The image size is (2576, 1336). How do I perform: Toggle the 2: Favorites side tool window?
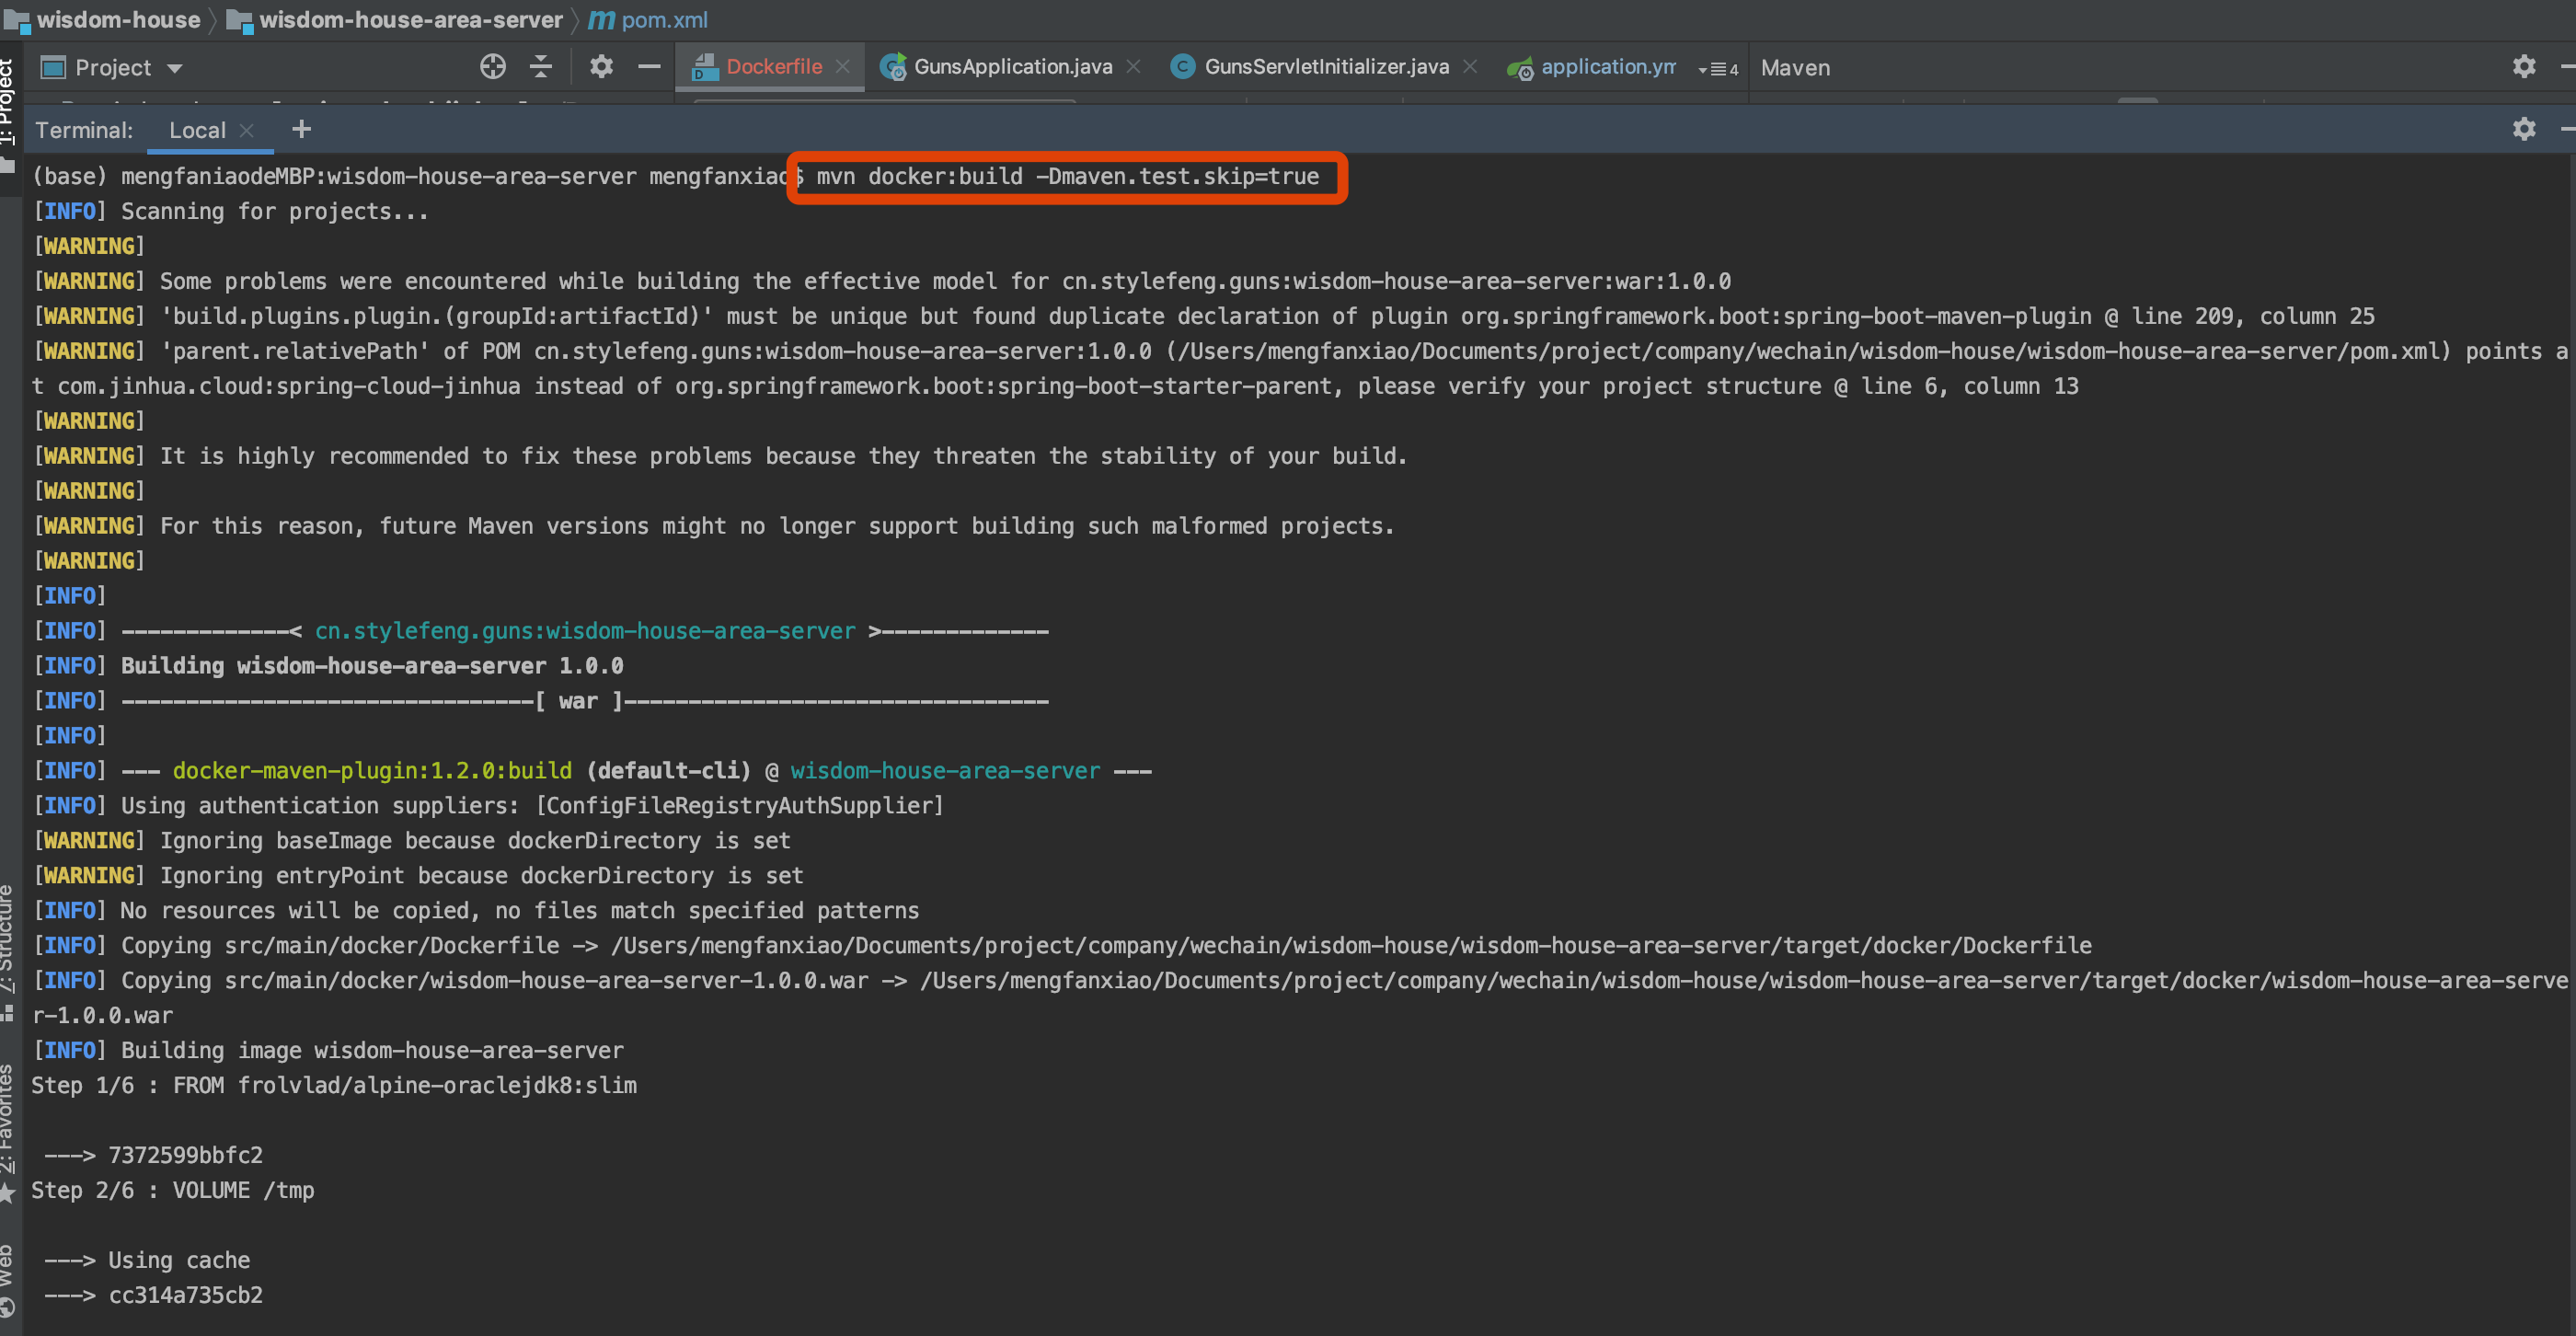[8, 1120]
